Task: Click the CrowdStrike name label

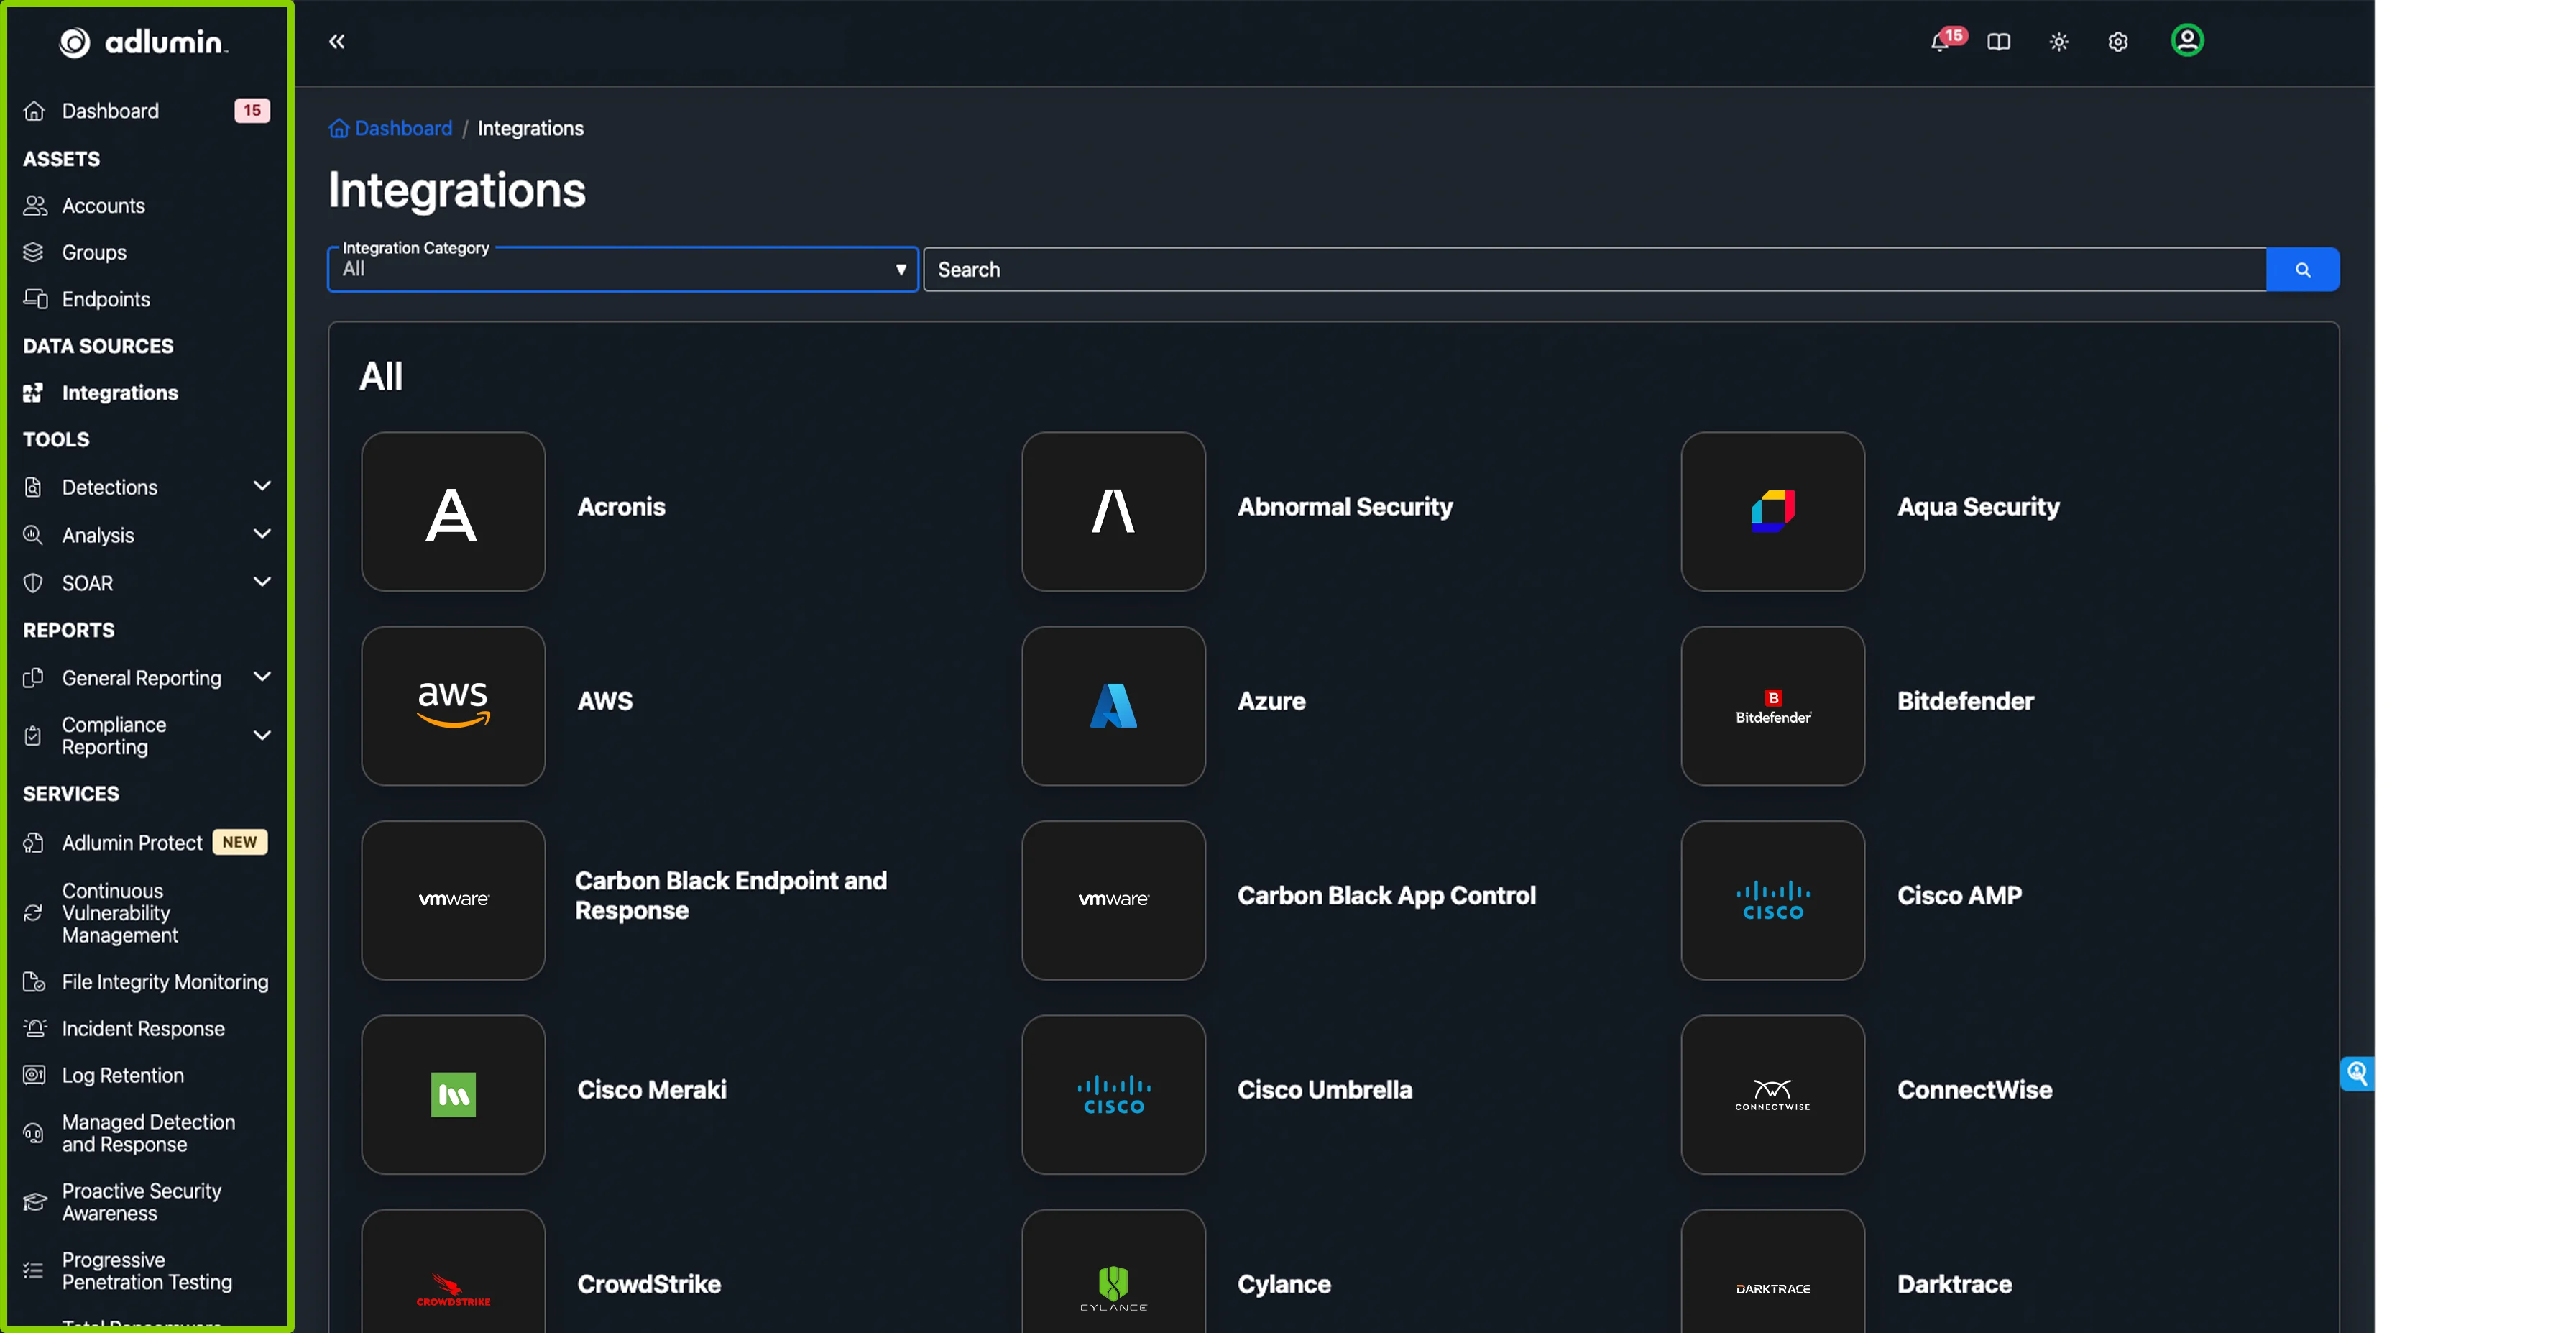Action: 649,1284
